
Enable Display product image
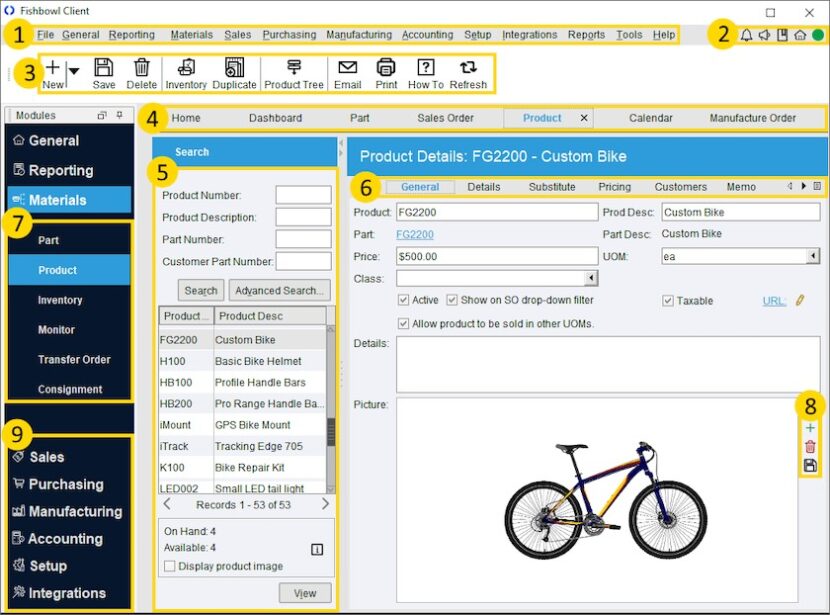point(169,566)
